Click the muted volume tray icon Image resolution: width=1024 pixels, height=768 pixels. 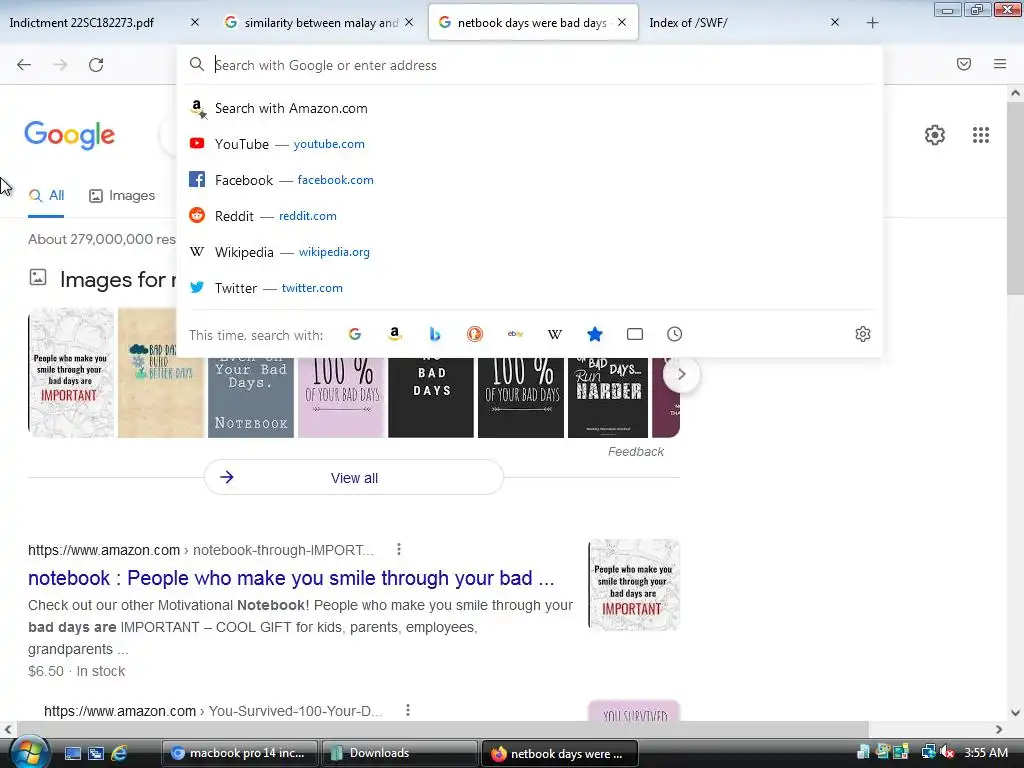click(948, 753)
